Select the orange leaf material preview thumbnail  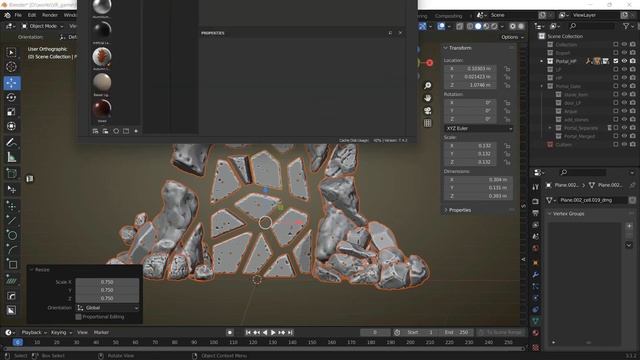tap(102, 57)
